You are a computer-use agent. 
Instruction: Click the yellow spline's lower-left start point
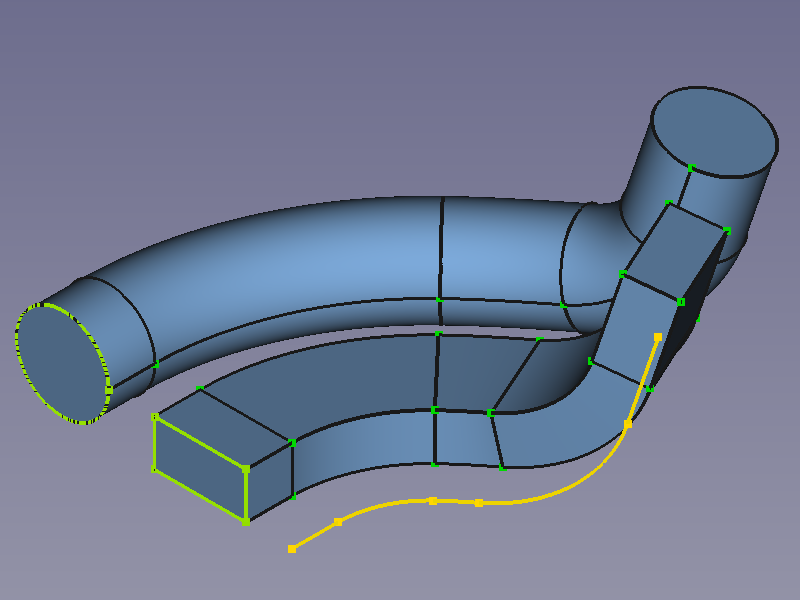[x=292, y=549]
